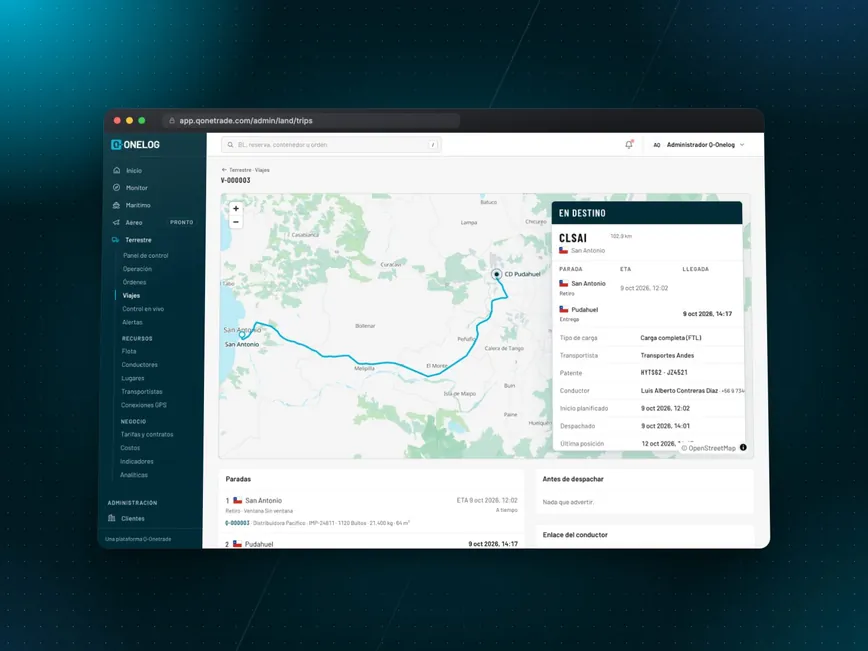Open Transportistas under Recursos
The height and width of the screenshot is (651, 868).
142,391
